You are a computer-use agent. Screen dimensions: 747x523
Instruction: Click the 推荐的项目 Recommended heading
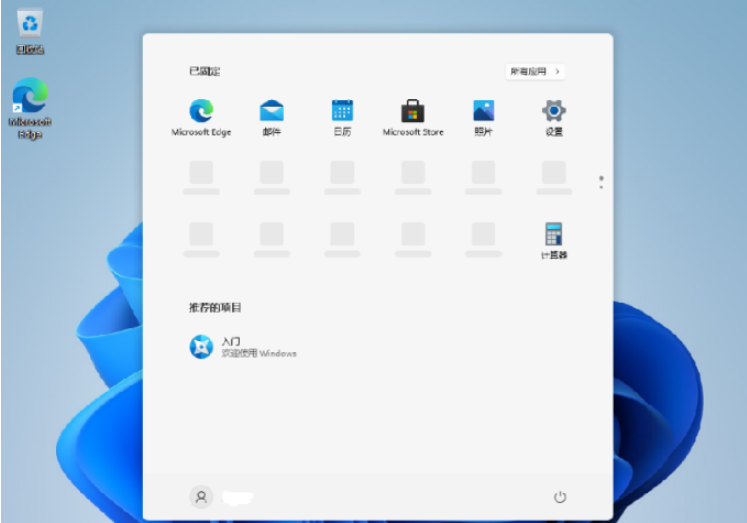215,308
